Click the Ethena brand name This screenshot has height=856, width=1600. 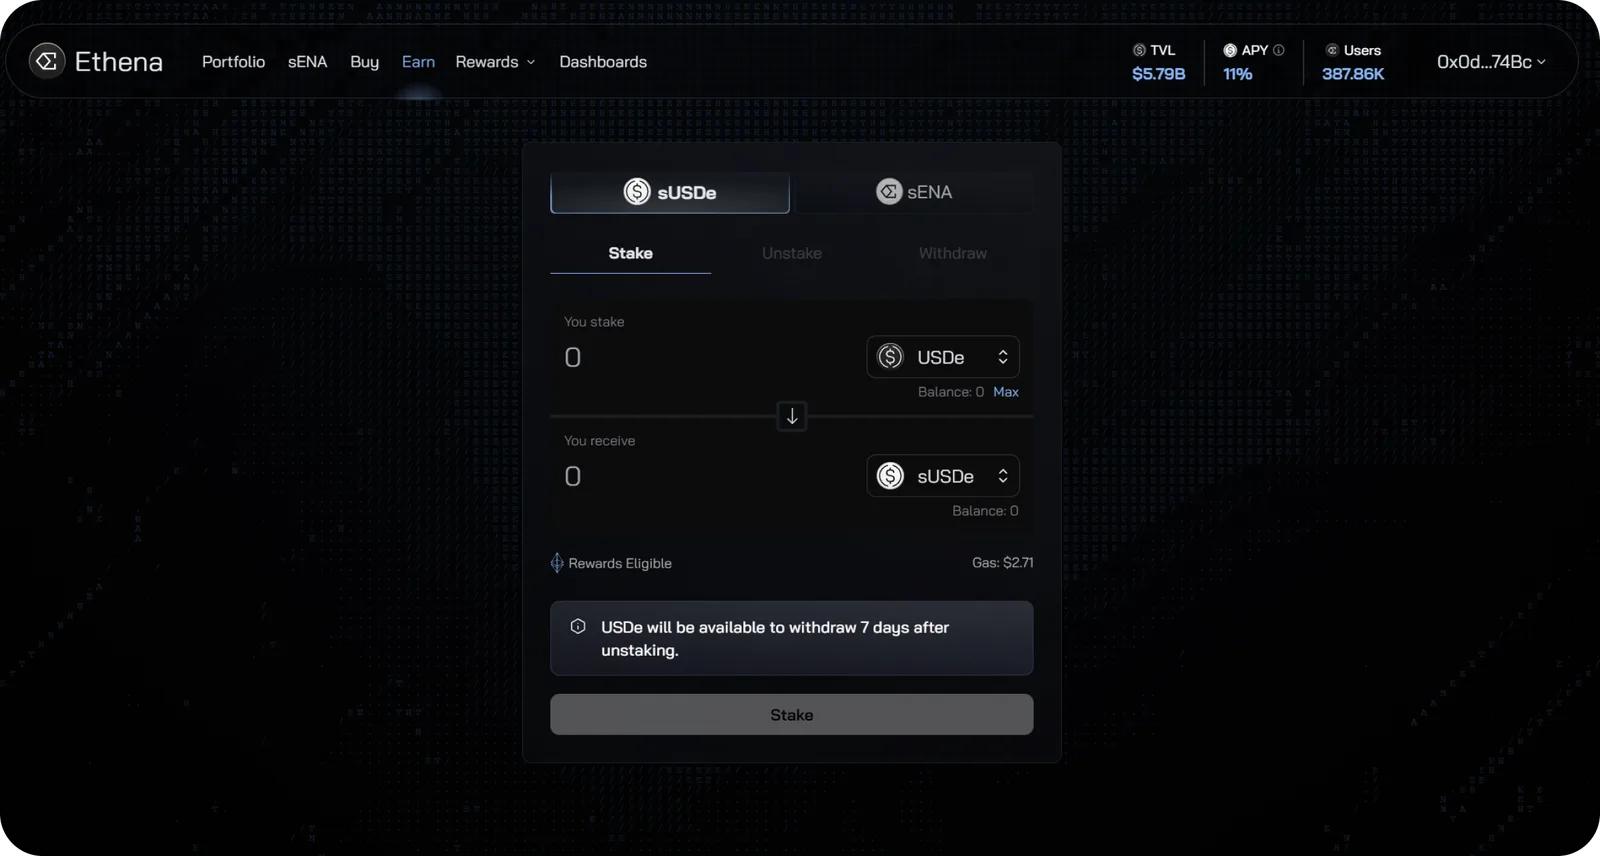tap(119, 62)
